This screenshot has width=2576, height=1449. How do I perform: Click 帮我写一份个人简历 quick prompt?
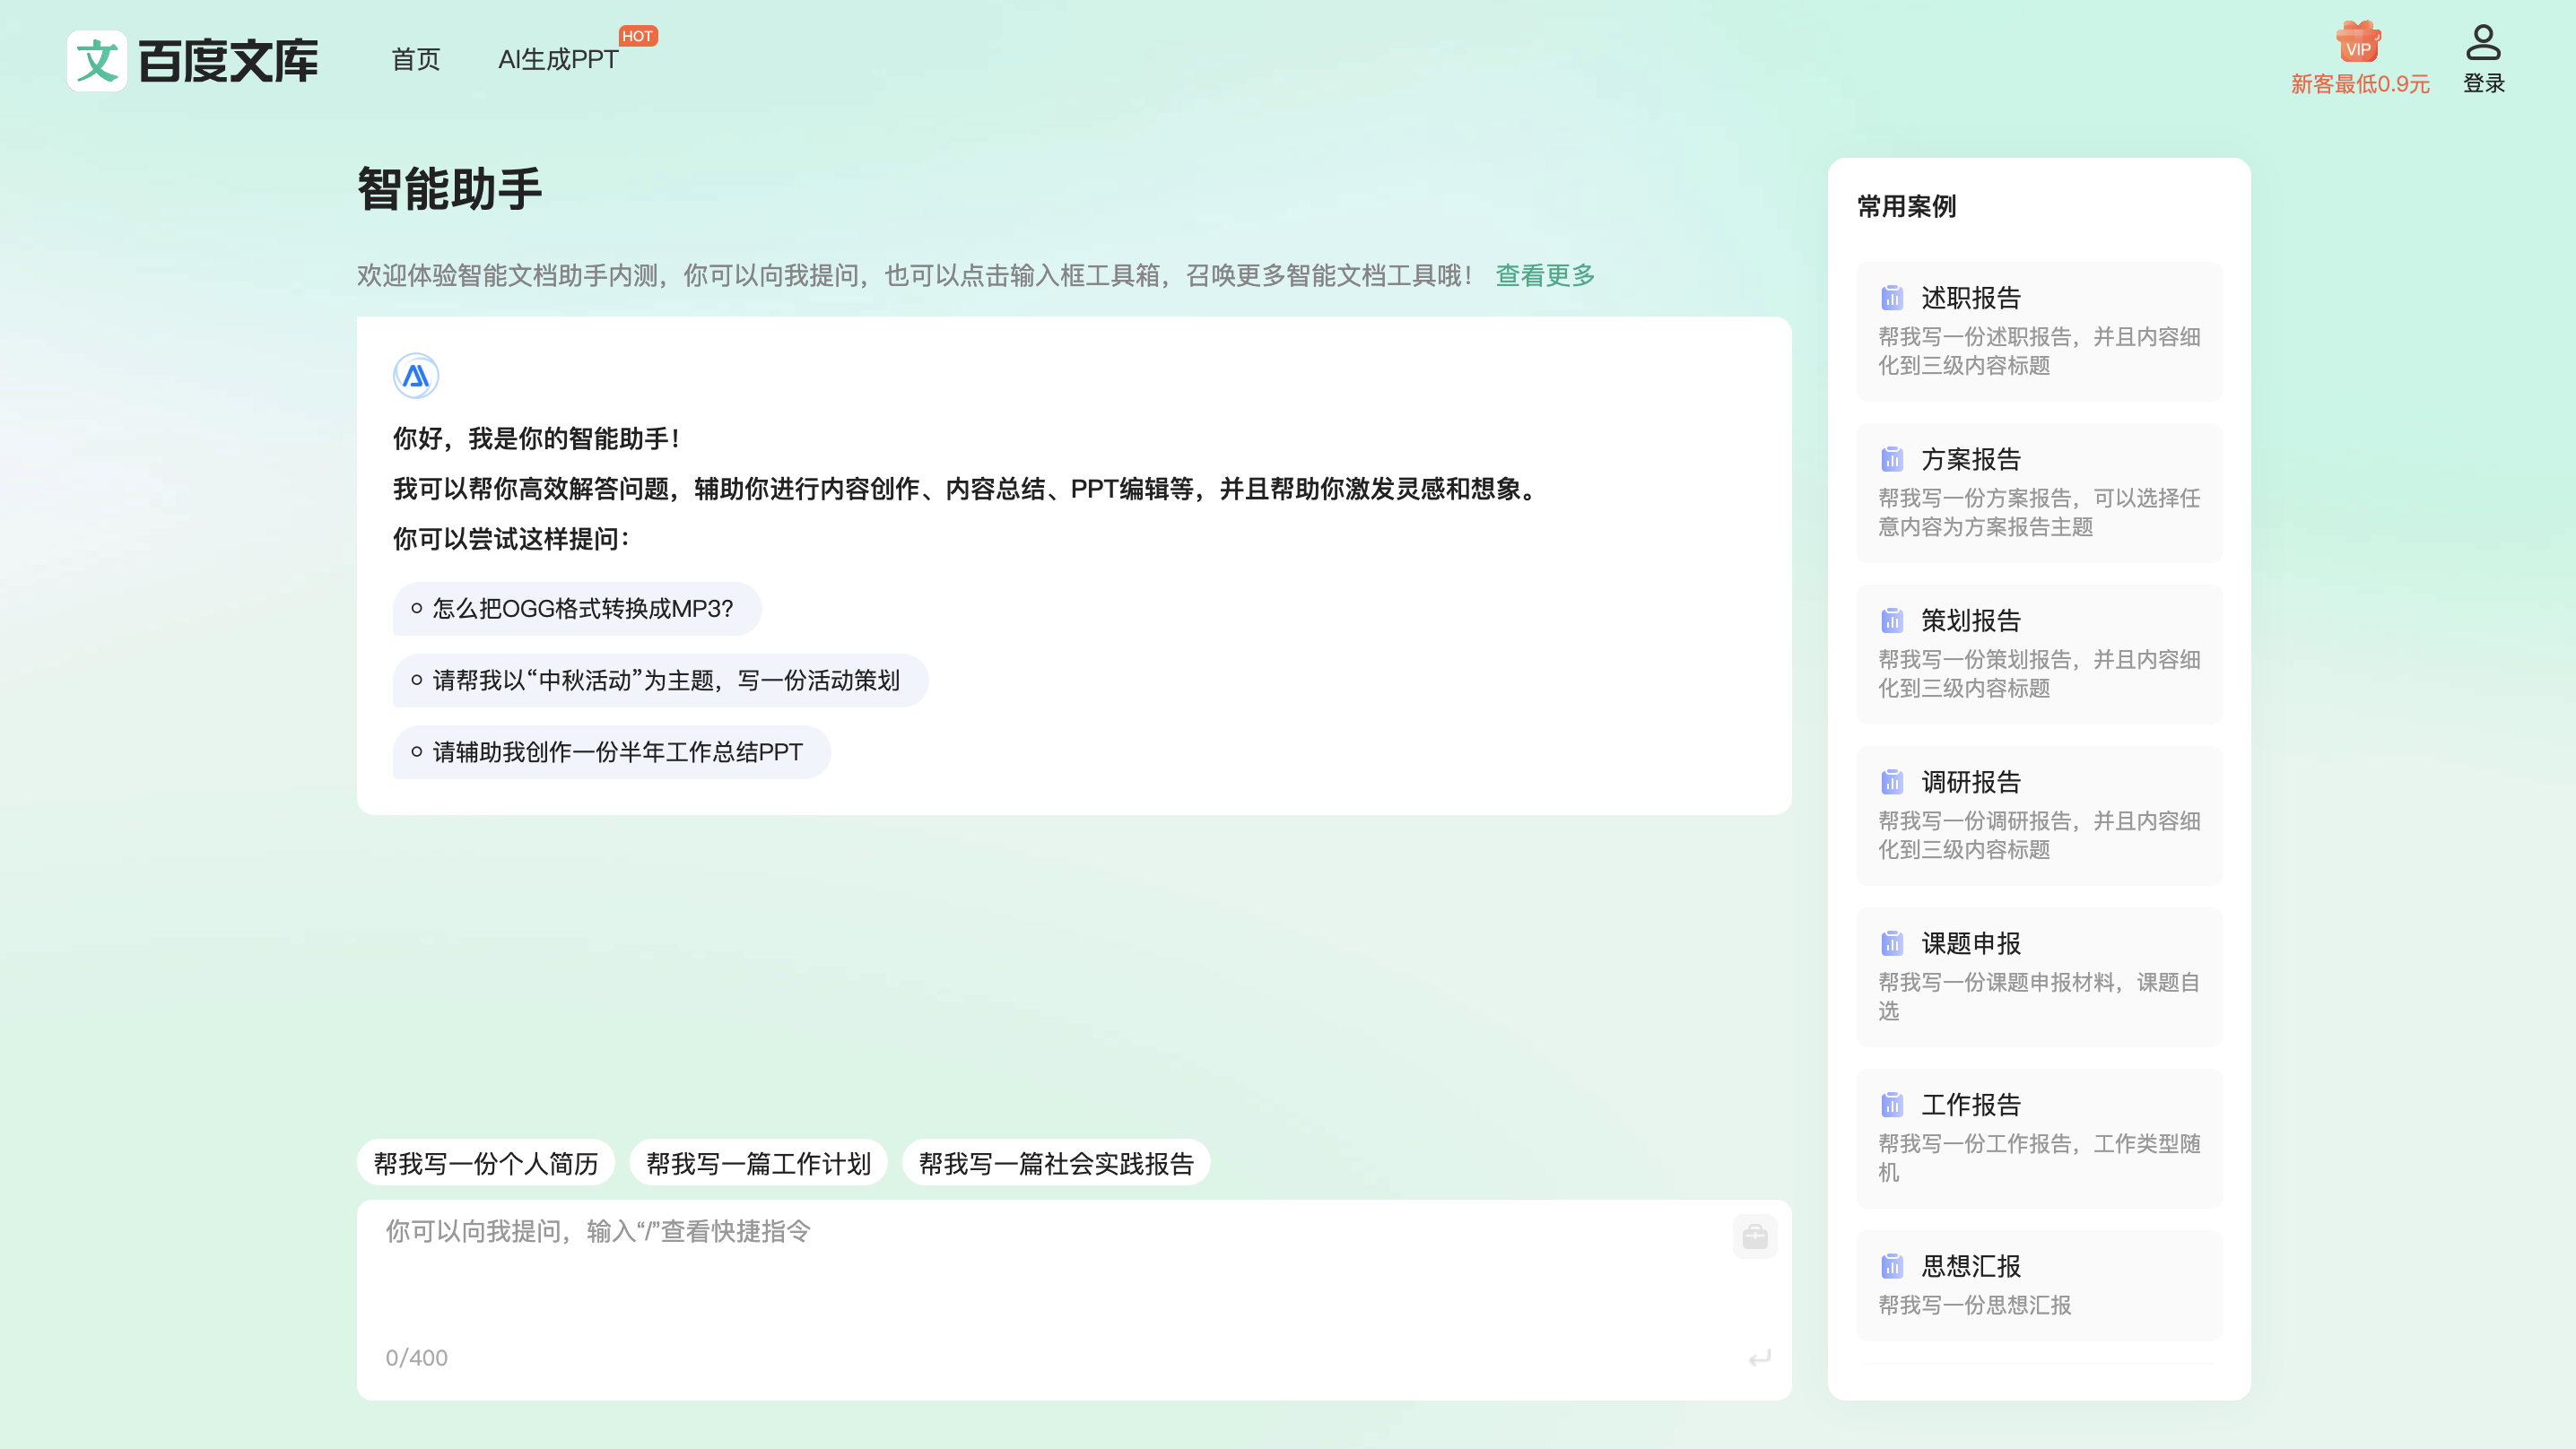(x=486, y=1163)
